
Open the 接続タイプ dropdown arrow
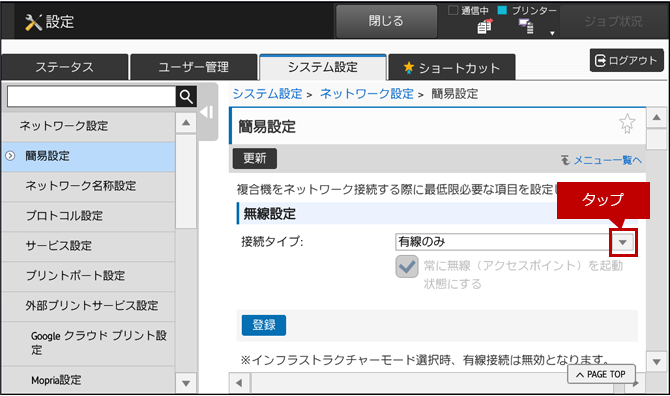[x=623, y=242]
